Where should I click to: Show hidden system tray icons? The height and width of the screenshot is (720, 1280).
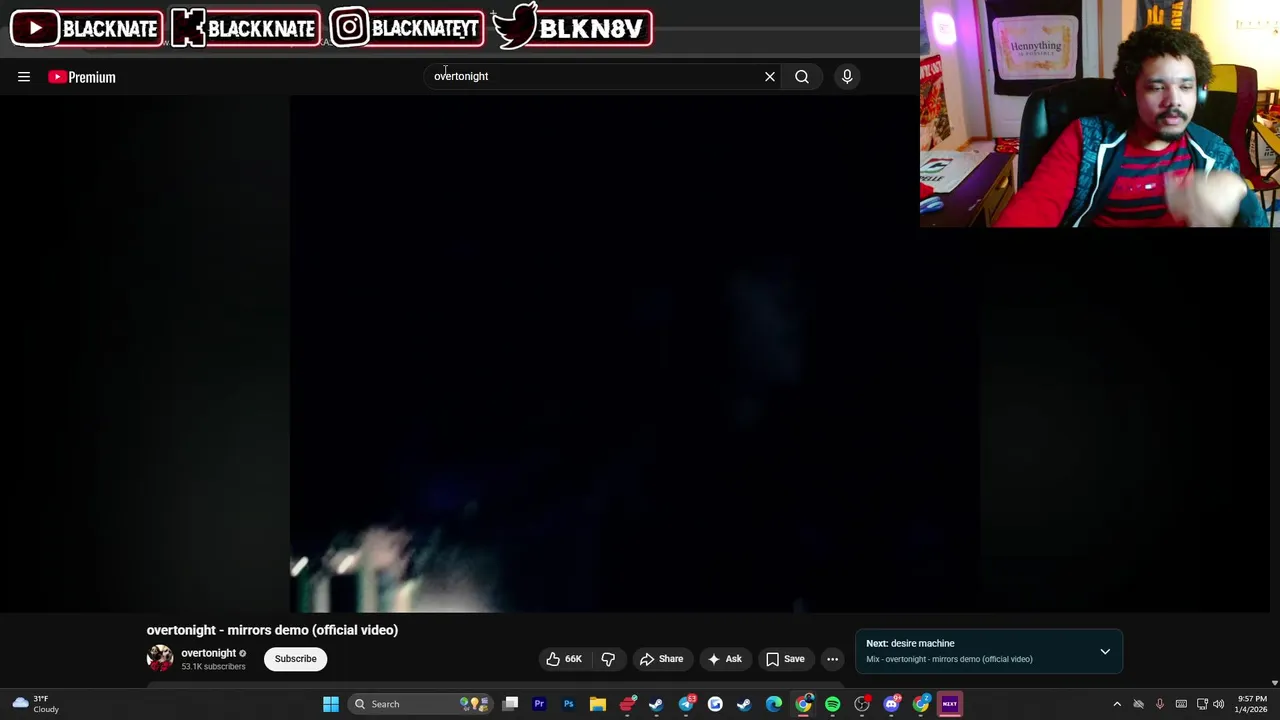coord(1117,704)
